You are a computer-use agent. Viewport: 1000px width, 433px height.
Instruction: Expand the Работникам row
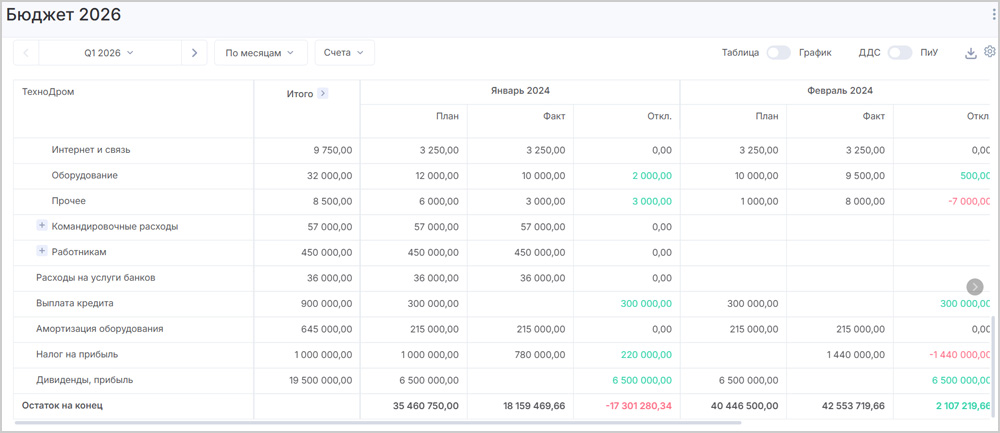point(42,251)
